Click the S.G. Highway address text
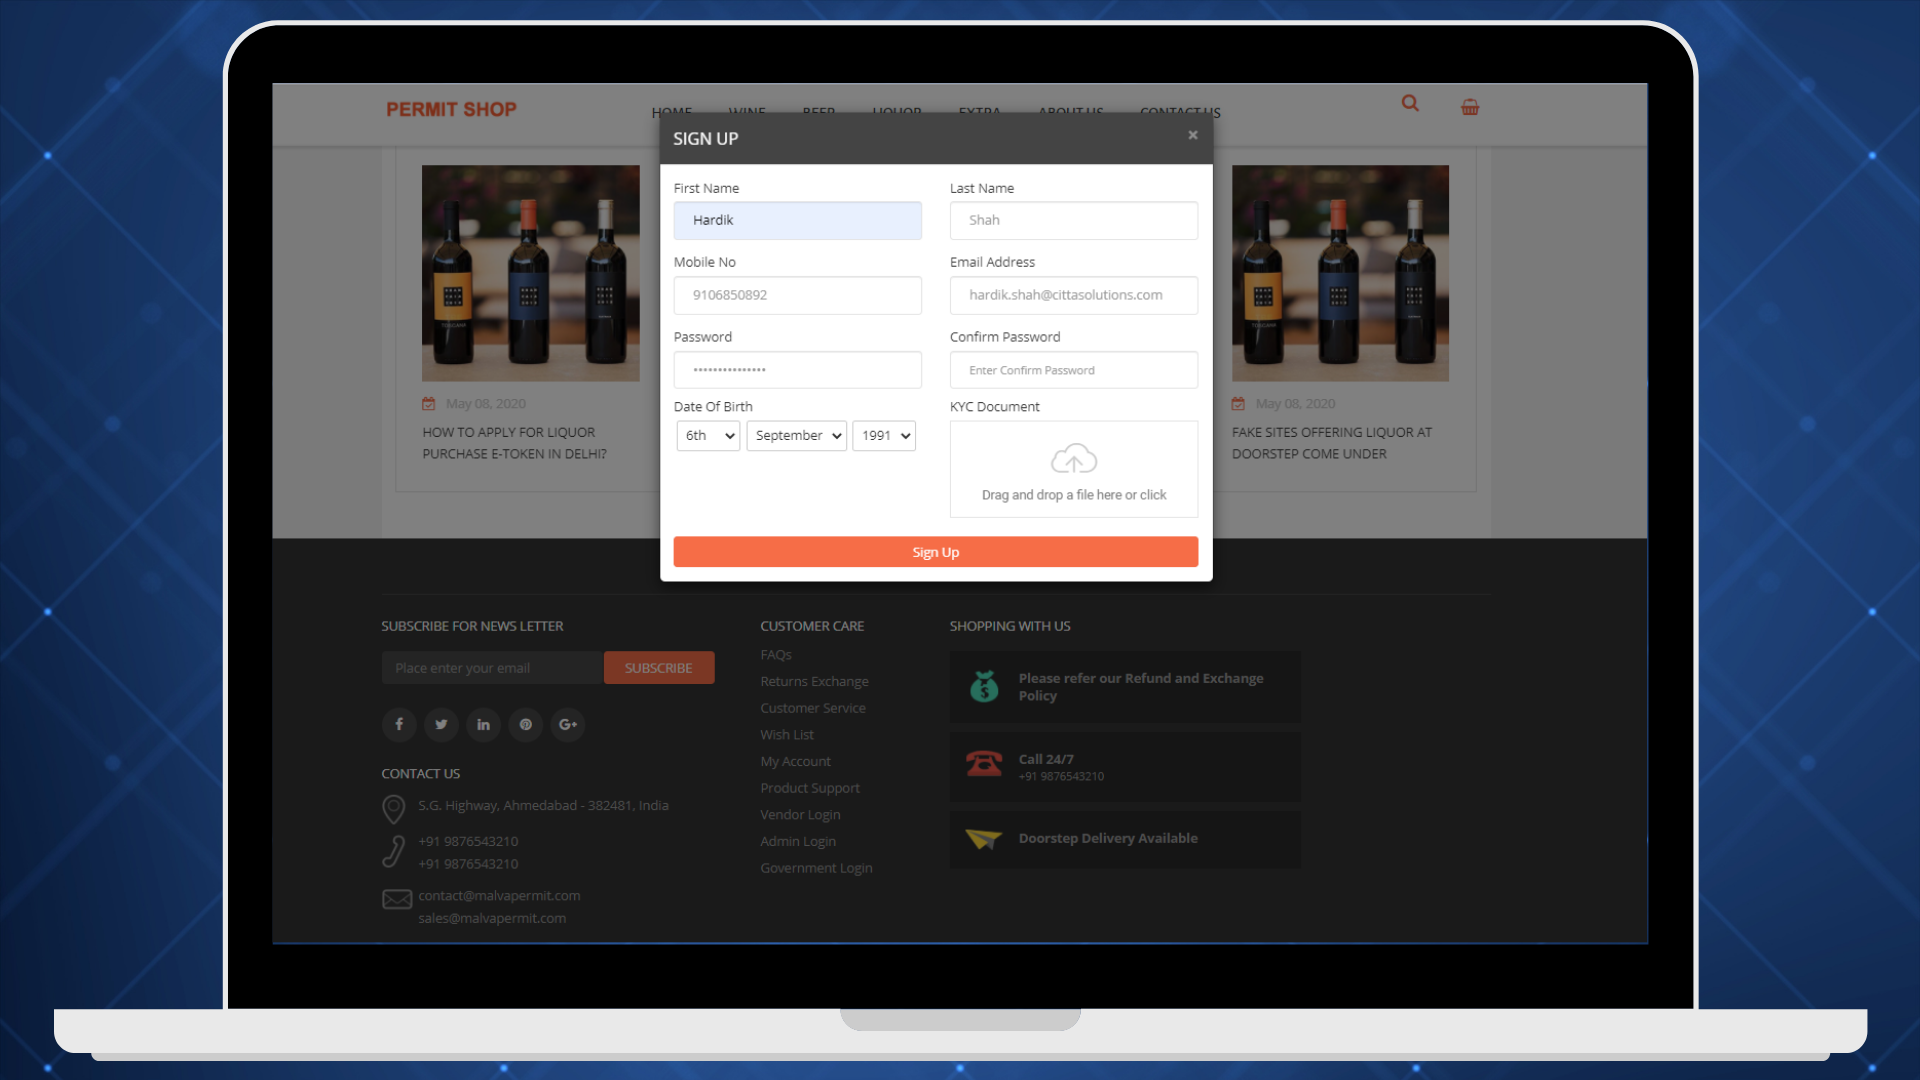Screen dimensions: 1920x1080 (543, 806)
